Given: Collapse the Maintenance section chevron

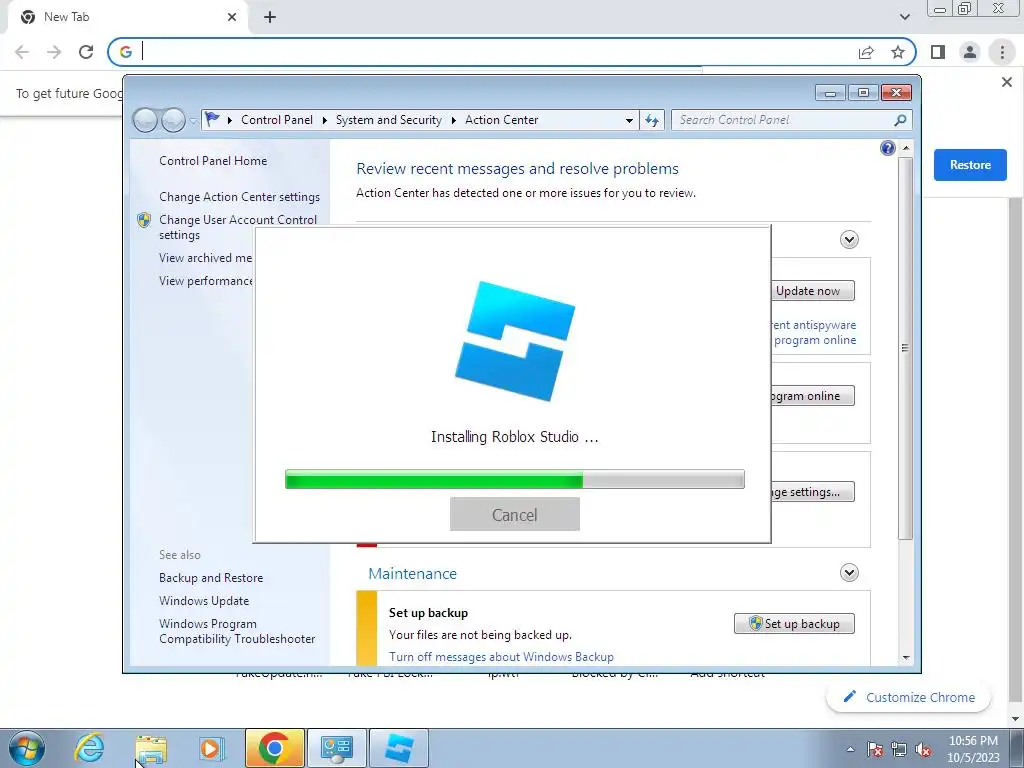Looking at the screenshot, I should [x=849, y=573].
